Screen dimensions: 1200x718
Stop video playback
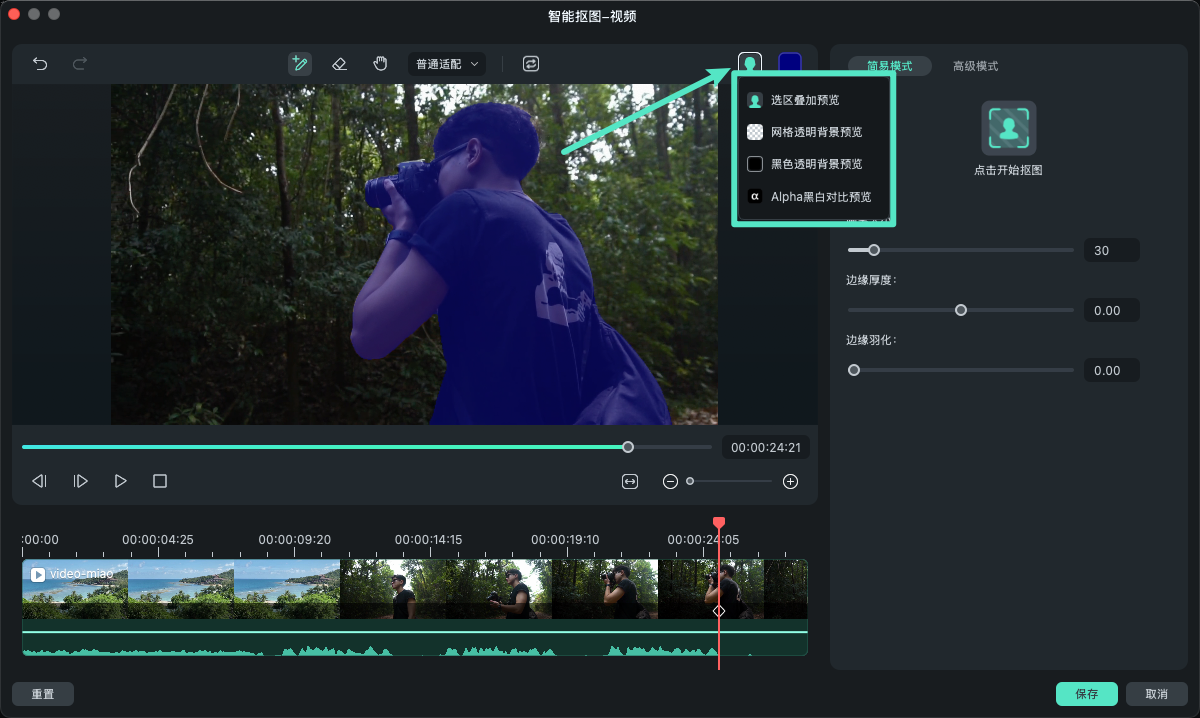coord(160,481)
